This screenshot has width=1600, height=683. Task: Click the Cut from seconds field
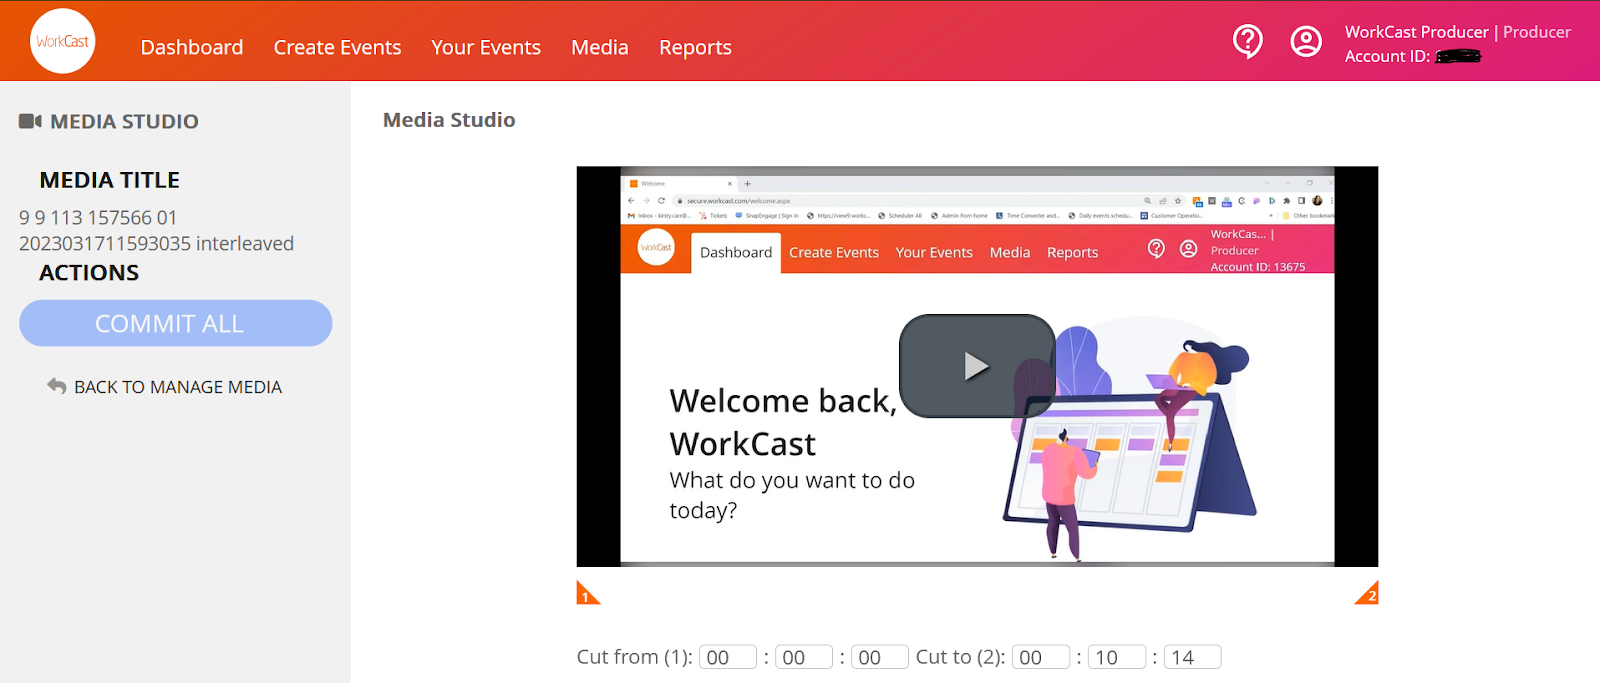click(880, 657)
